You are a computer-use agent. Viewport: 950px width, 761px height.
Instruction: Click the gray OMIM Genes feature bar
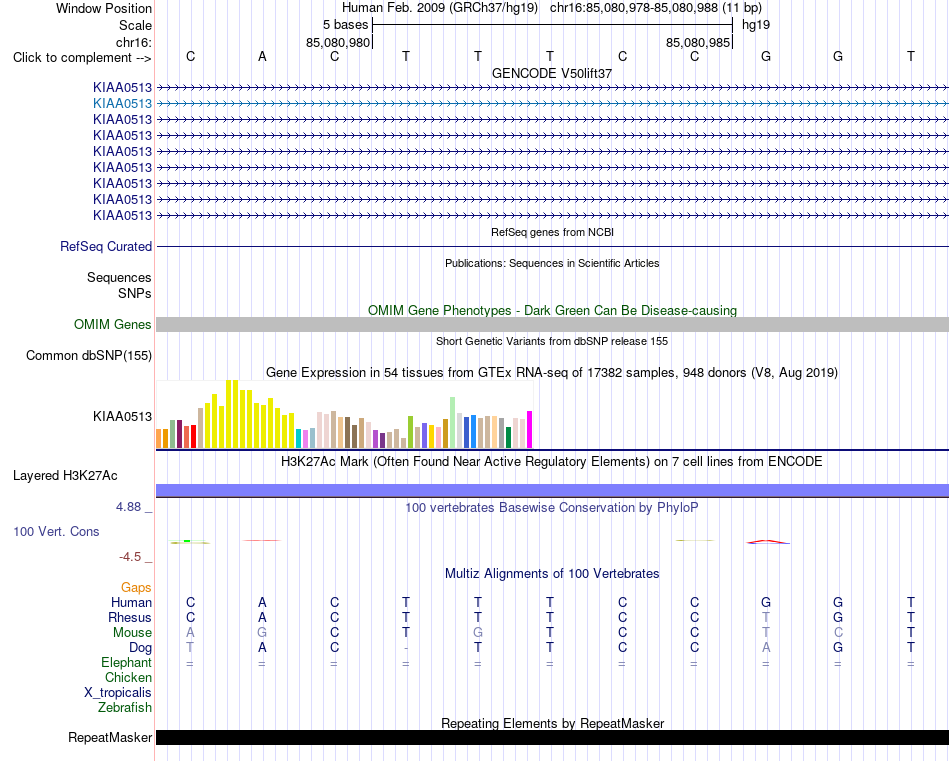click(552, 325)
